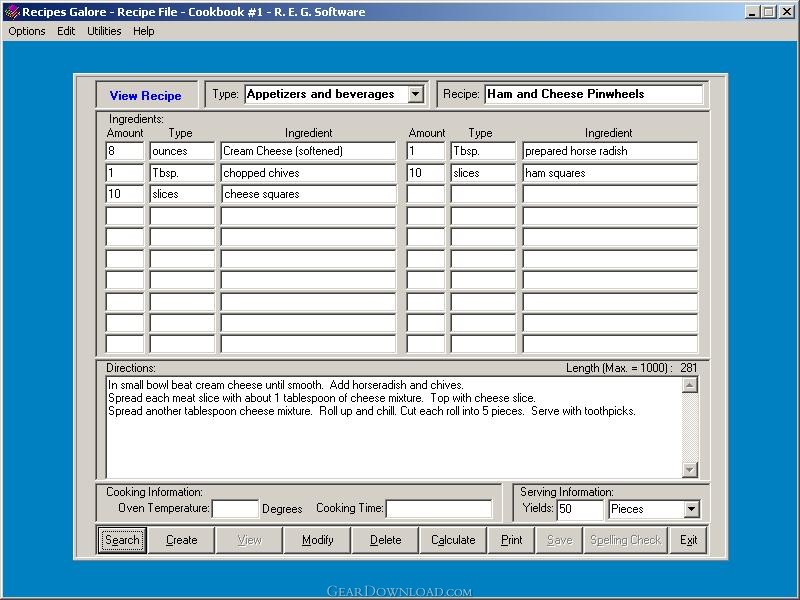The width and height of the screenshot is (800, 600).
Task: Click inside the Directions text area
Action: click(x=393, y=428)
